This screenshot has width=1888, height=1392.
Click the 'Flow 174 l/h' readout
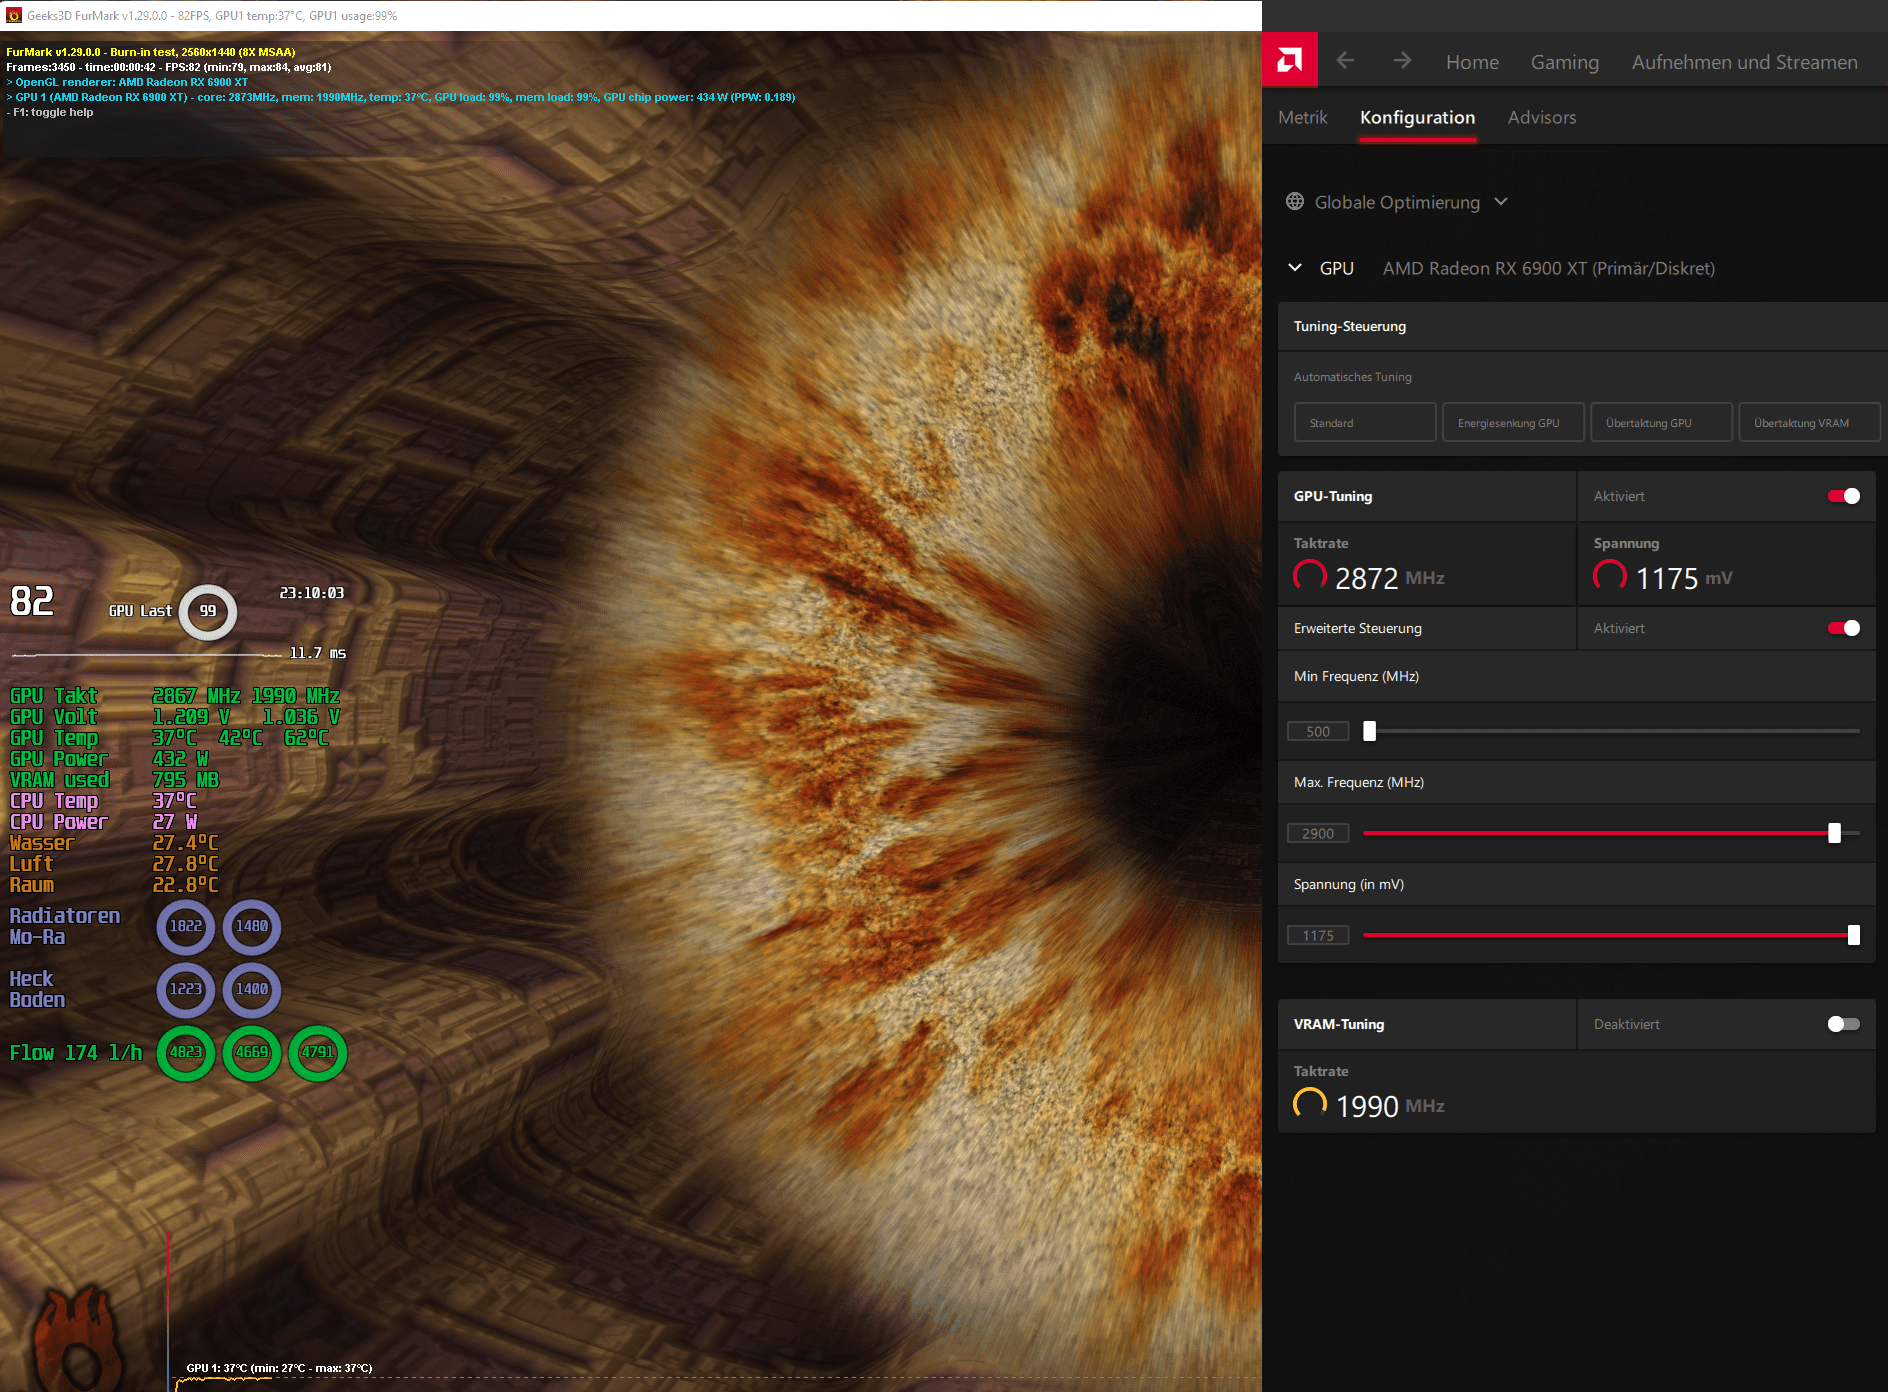pyautogui.click(x=76, y=1052)
